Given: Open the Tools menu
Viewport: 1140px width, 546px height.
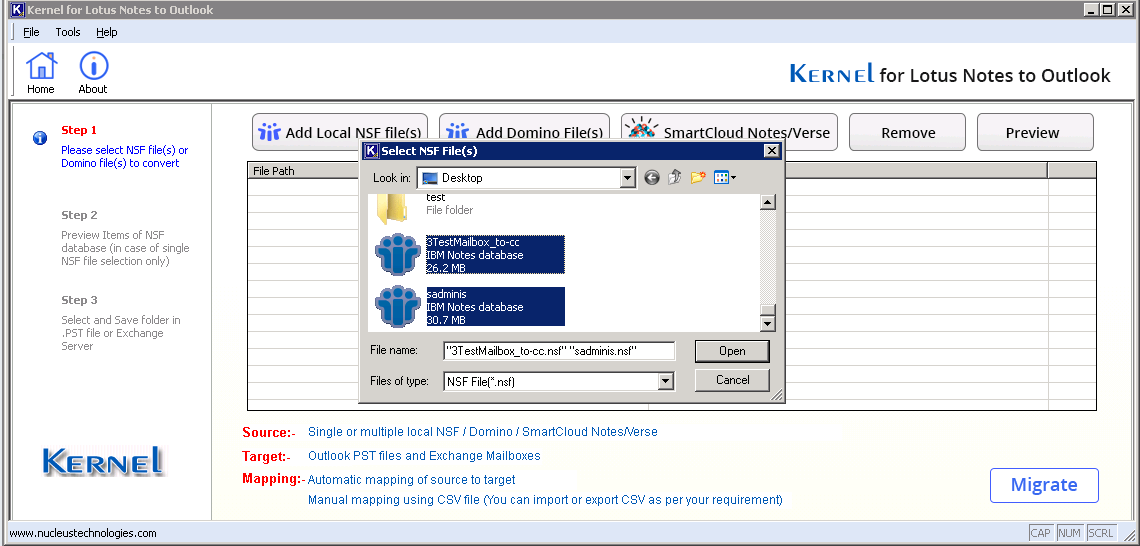Looking at the screenshot, I should pyautogui.click(x=68, y=32).
